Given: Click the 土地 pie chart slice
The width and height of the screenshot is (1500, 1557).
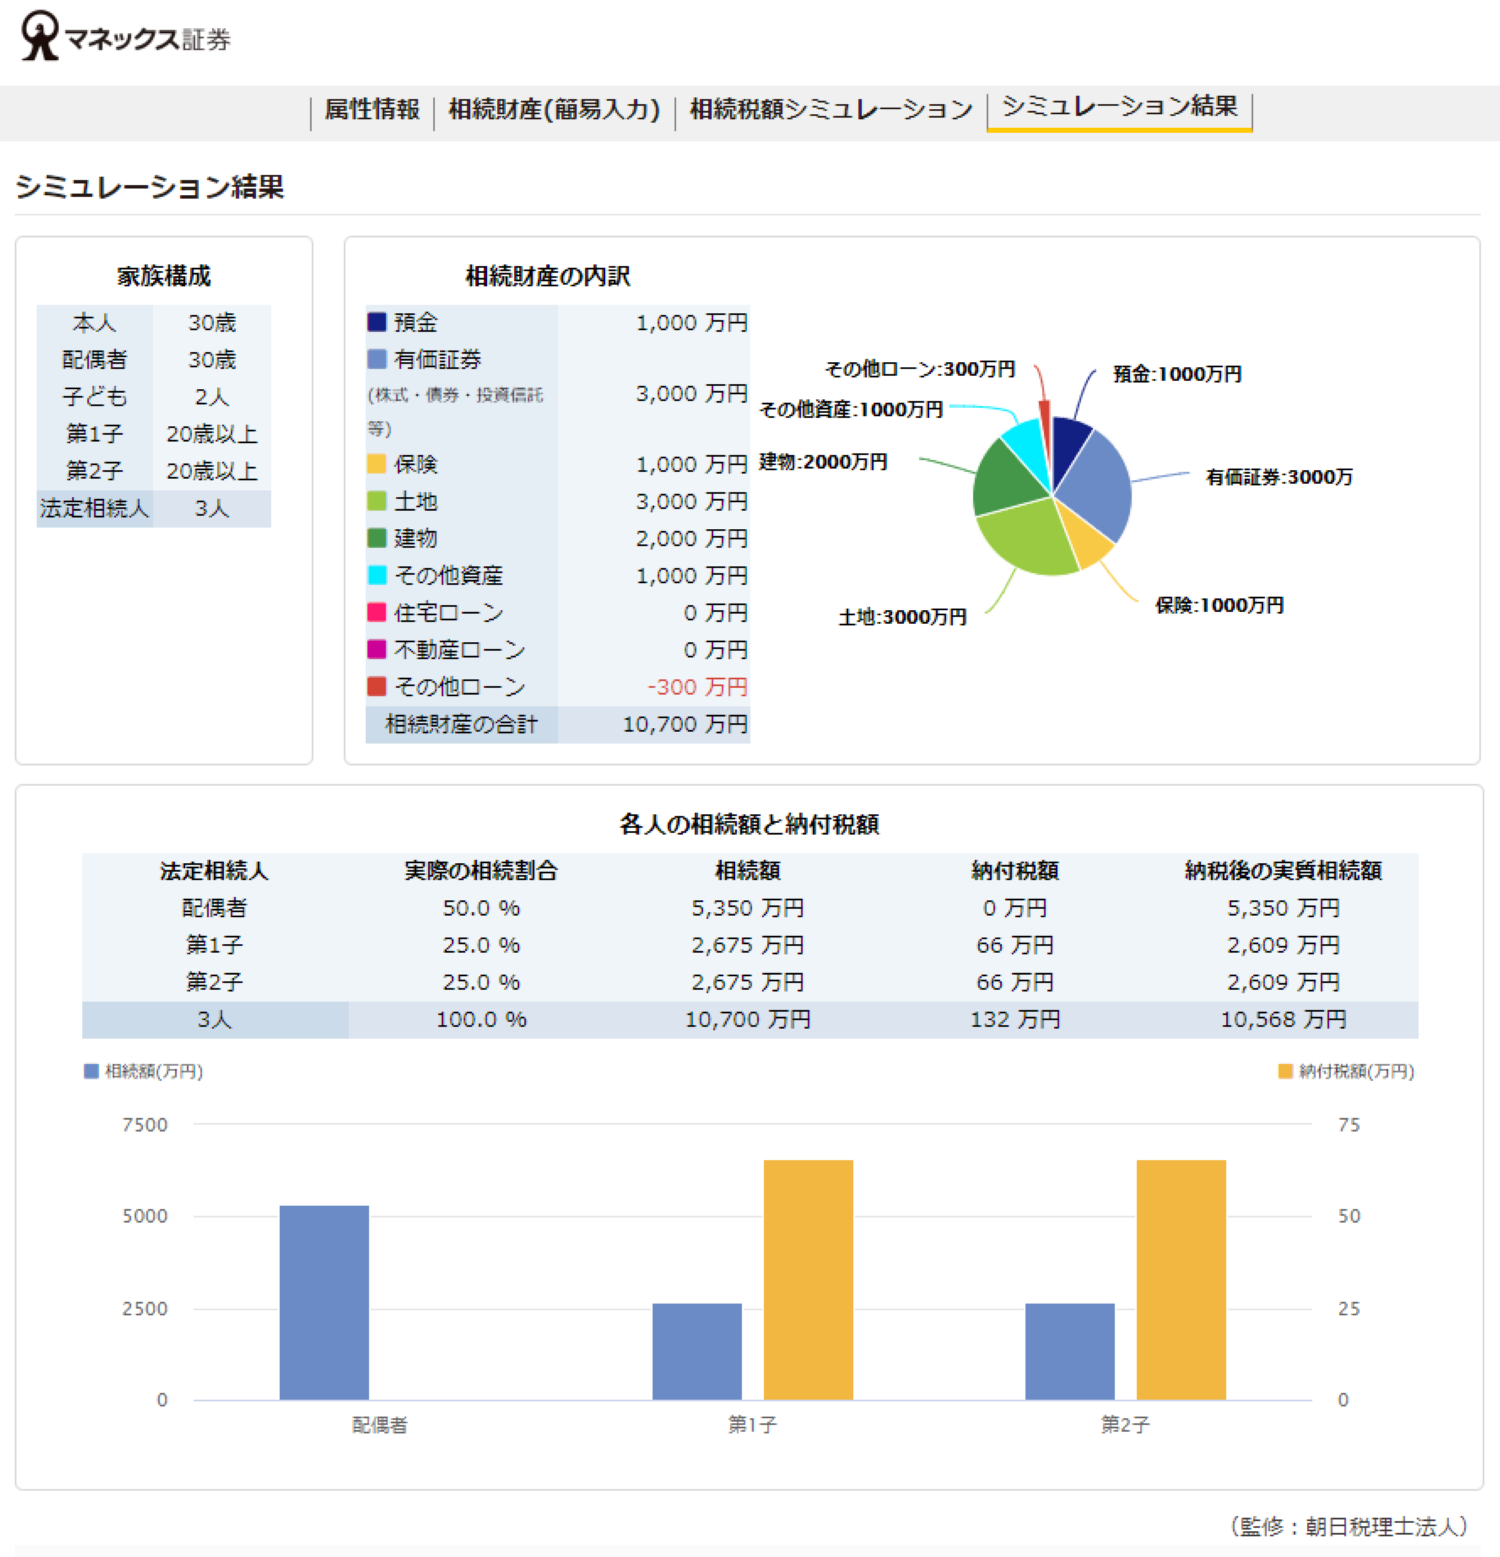Looking at the screenshot, I should [1030, 540].
